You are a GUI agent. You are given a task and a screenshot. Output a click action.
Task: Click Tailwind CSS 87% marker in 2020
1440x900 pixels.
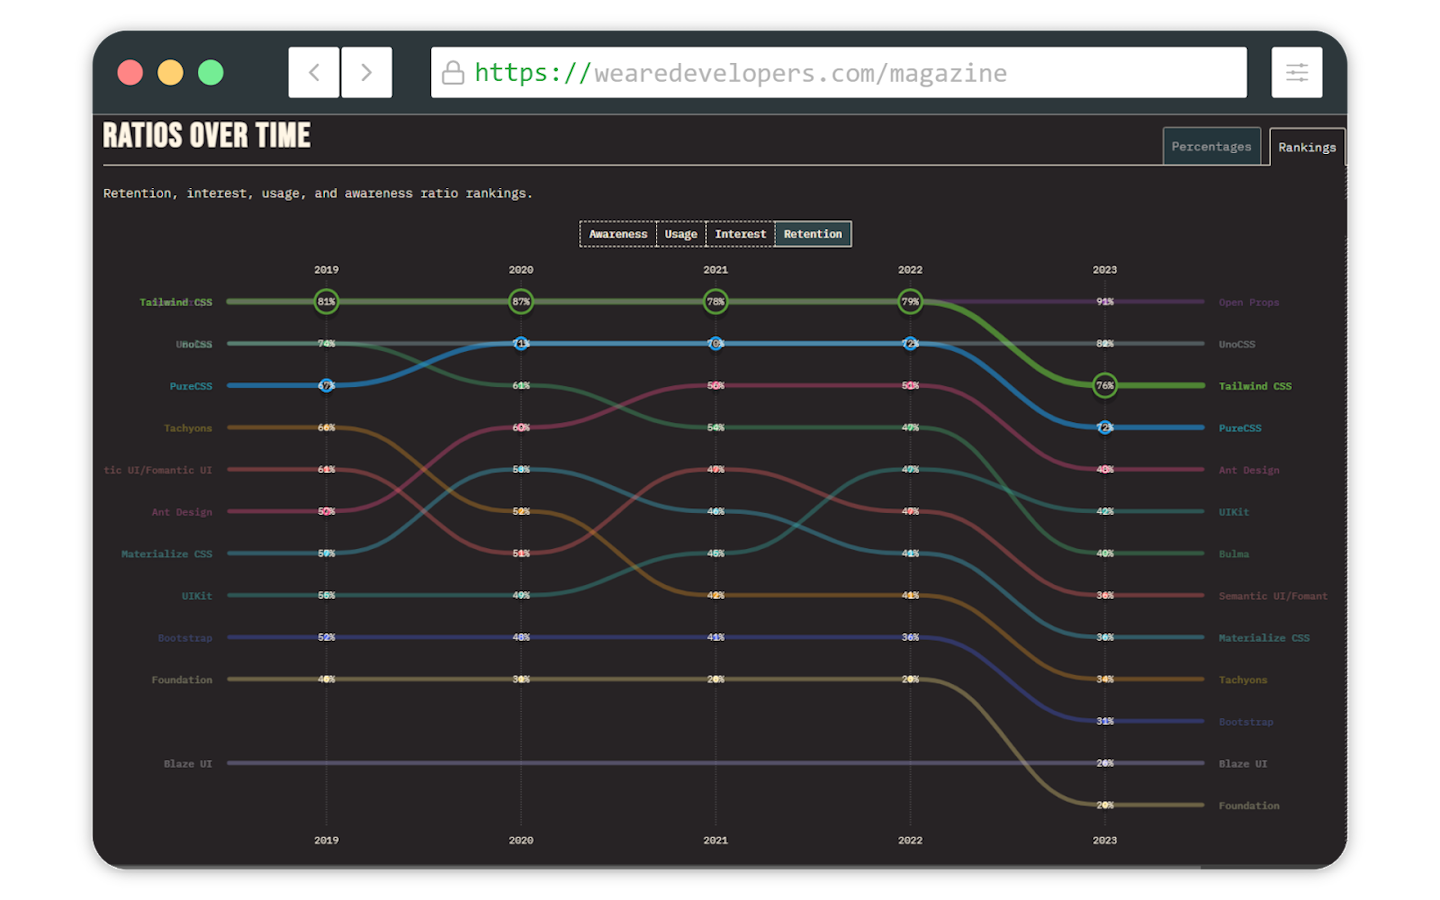coord(521,301)
